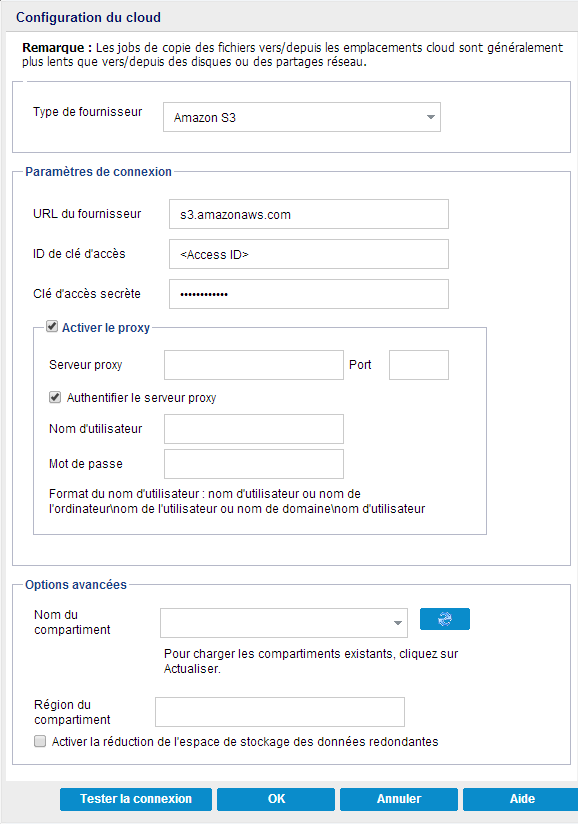Image resolution: width=578 pixels, height=824 pixels.
Task: Enable réduction de l'espace de stockage des données redondantes
Action: (x=40, y=740)
